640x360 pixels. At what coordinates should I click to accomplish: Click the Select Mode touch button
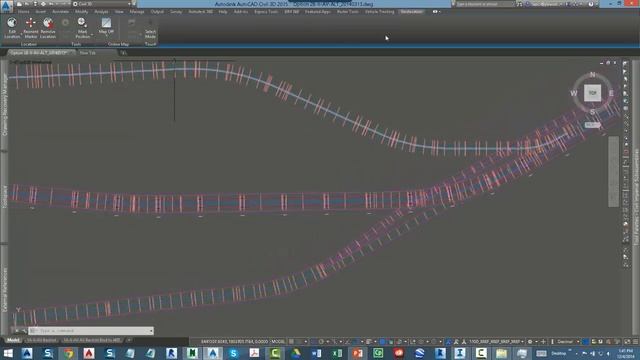tap(150, 28)
